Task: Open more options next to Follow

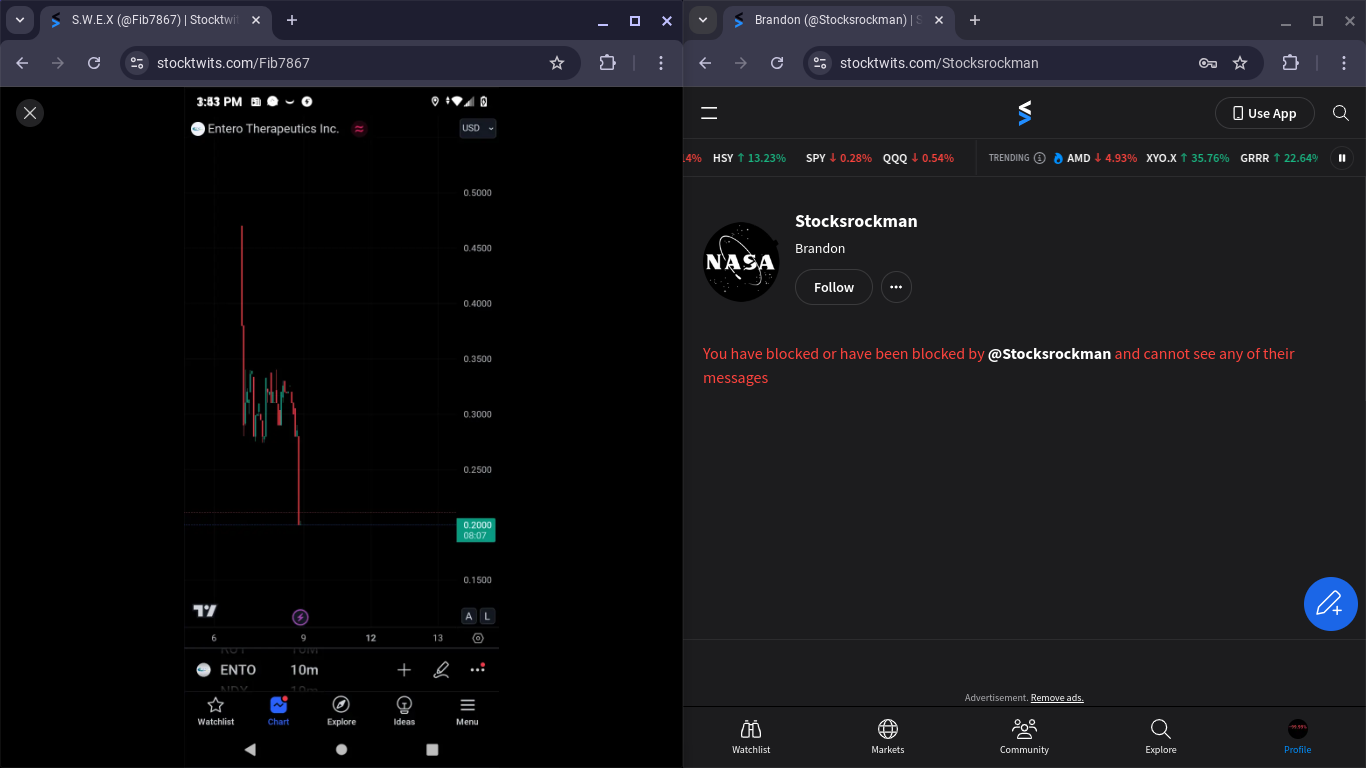Action: click(x=896, y=287)
